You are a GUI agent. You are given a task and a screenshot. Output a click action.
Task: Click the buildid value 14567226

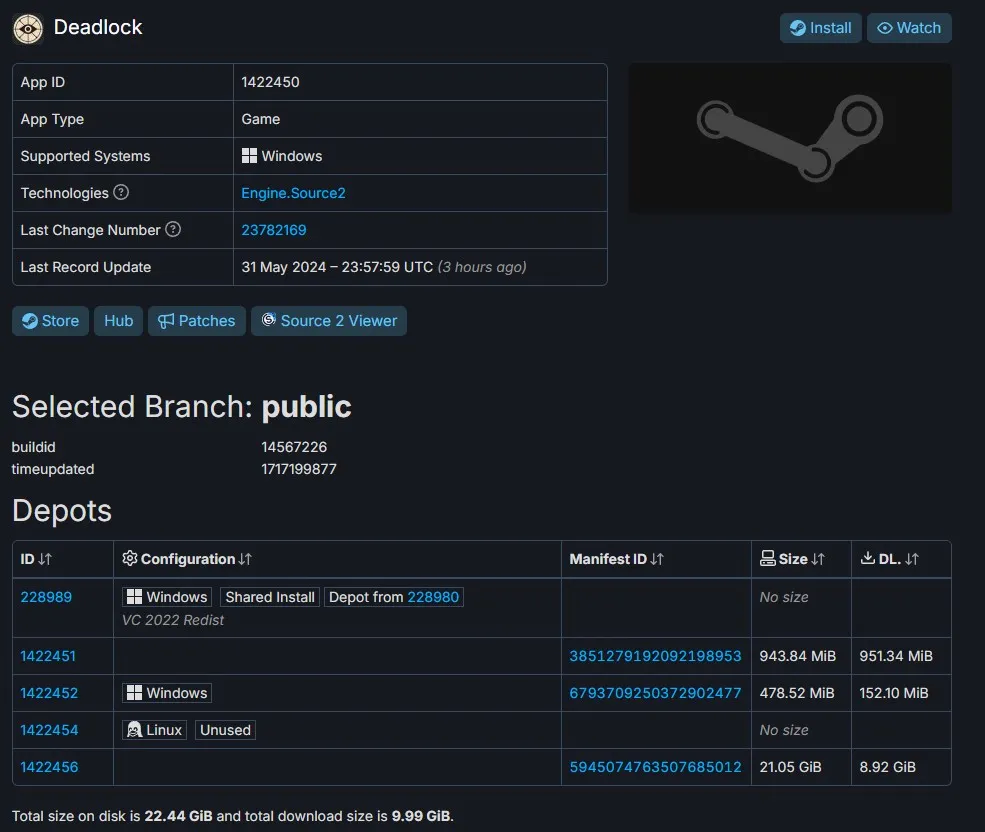point(294,447)
